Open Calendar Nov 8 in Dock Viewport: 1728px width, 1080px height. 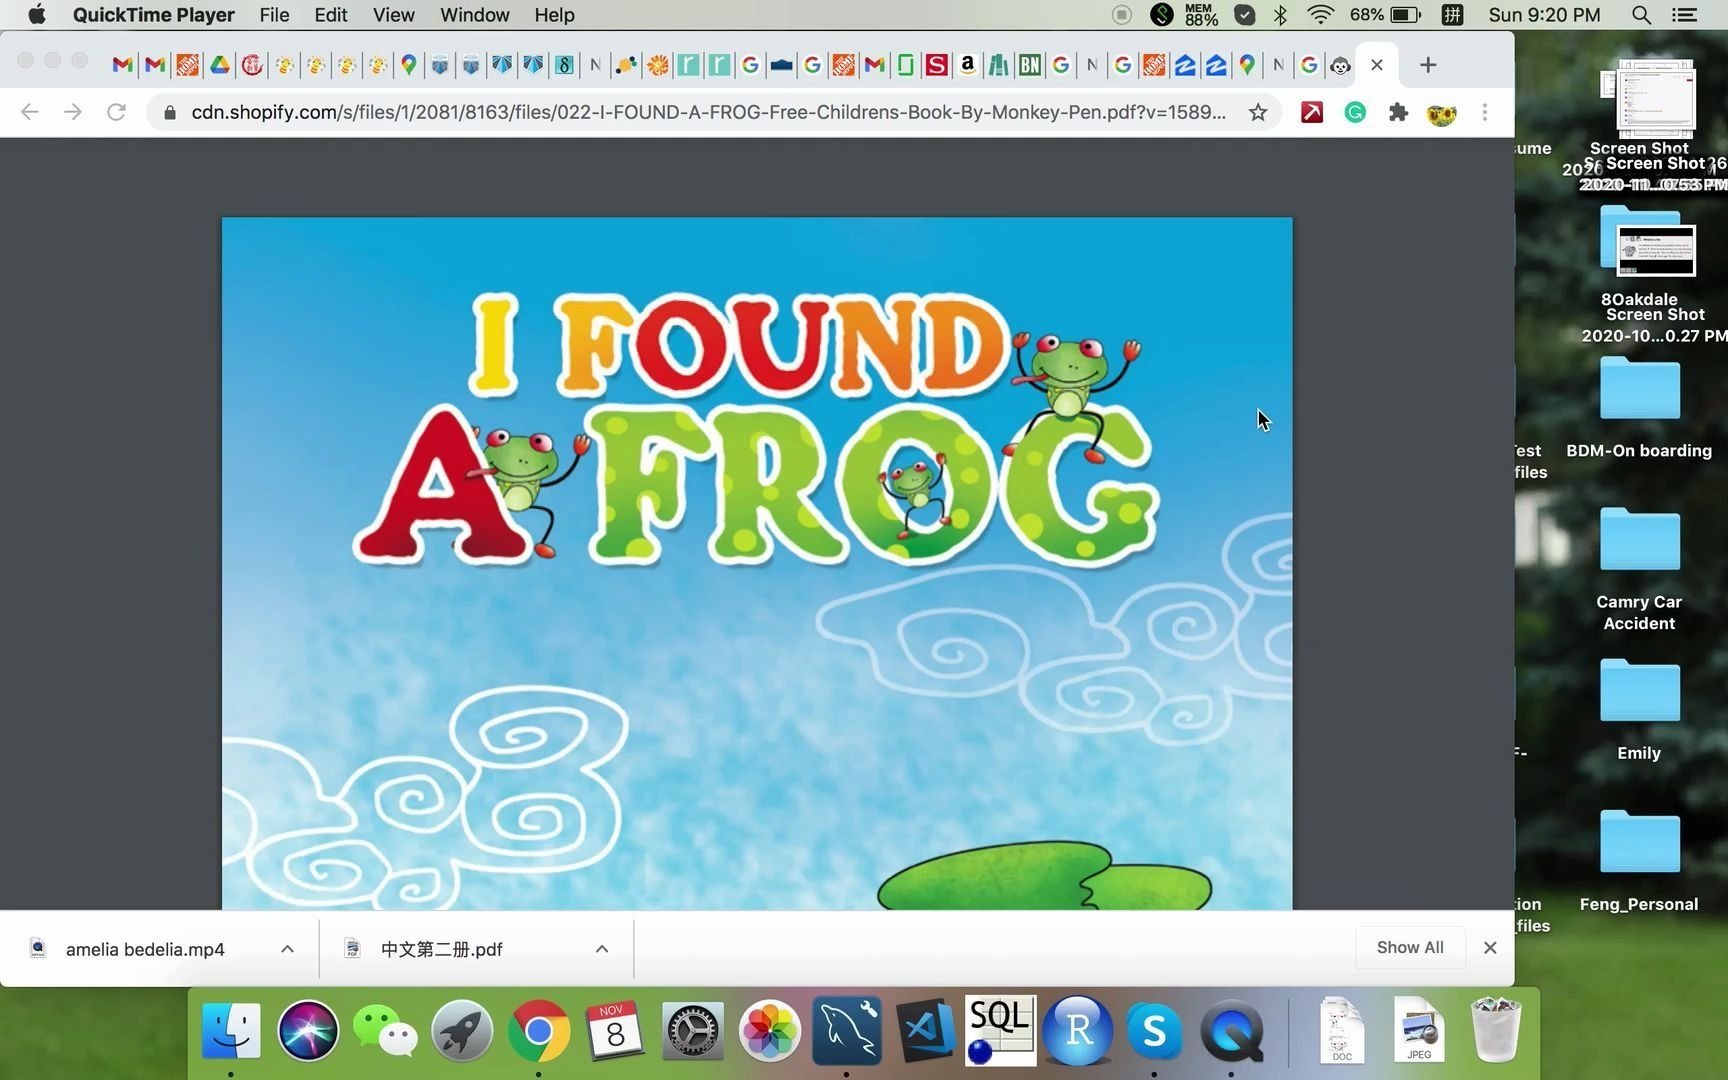coord(615,1030)
